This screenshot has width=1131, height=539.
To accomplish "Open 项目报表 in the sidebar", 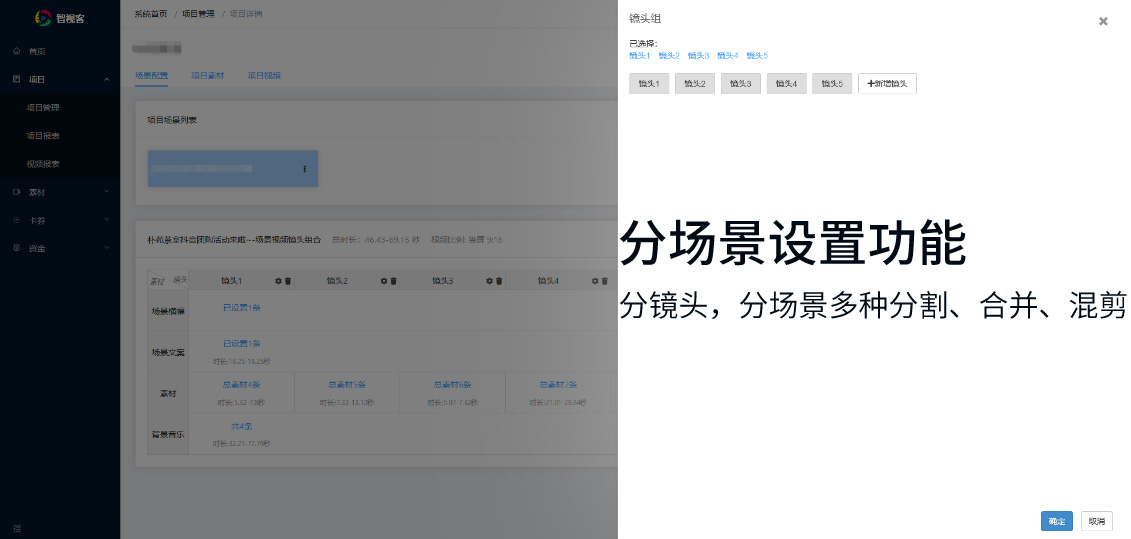I will pos(42,135).
